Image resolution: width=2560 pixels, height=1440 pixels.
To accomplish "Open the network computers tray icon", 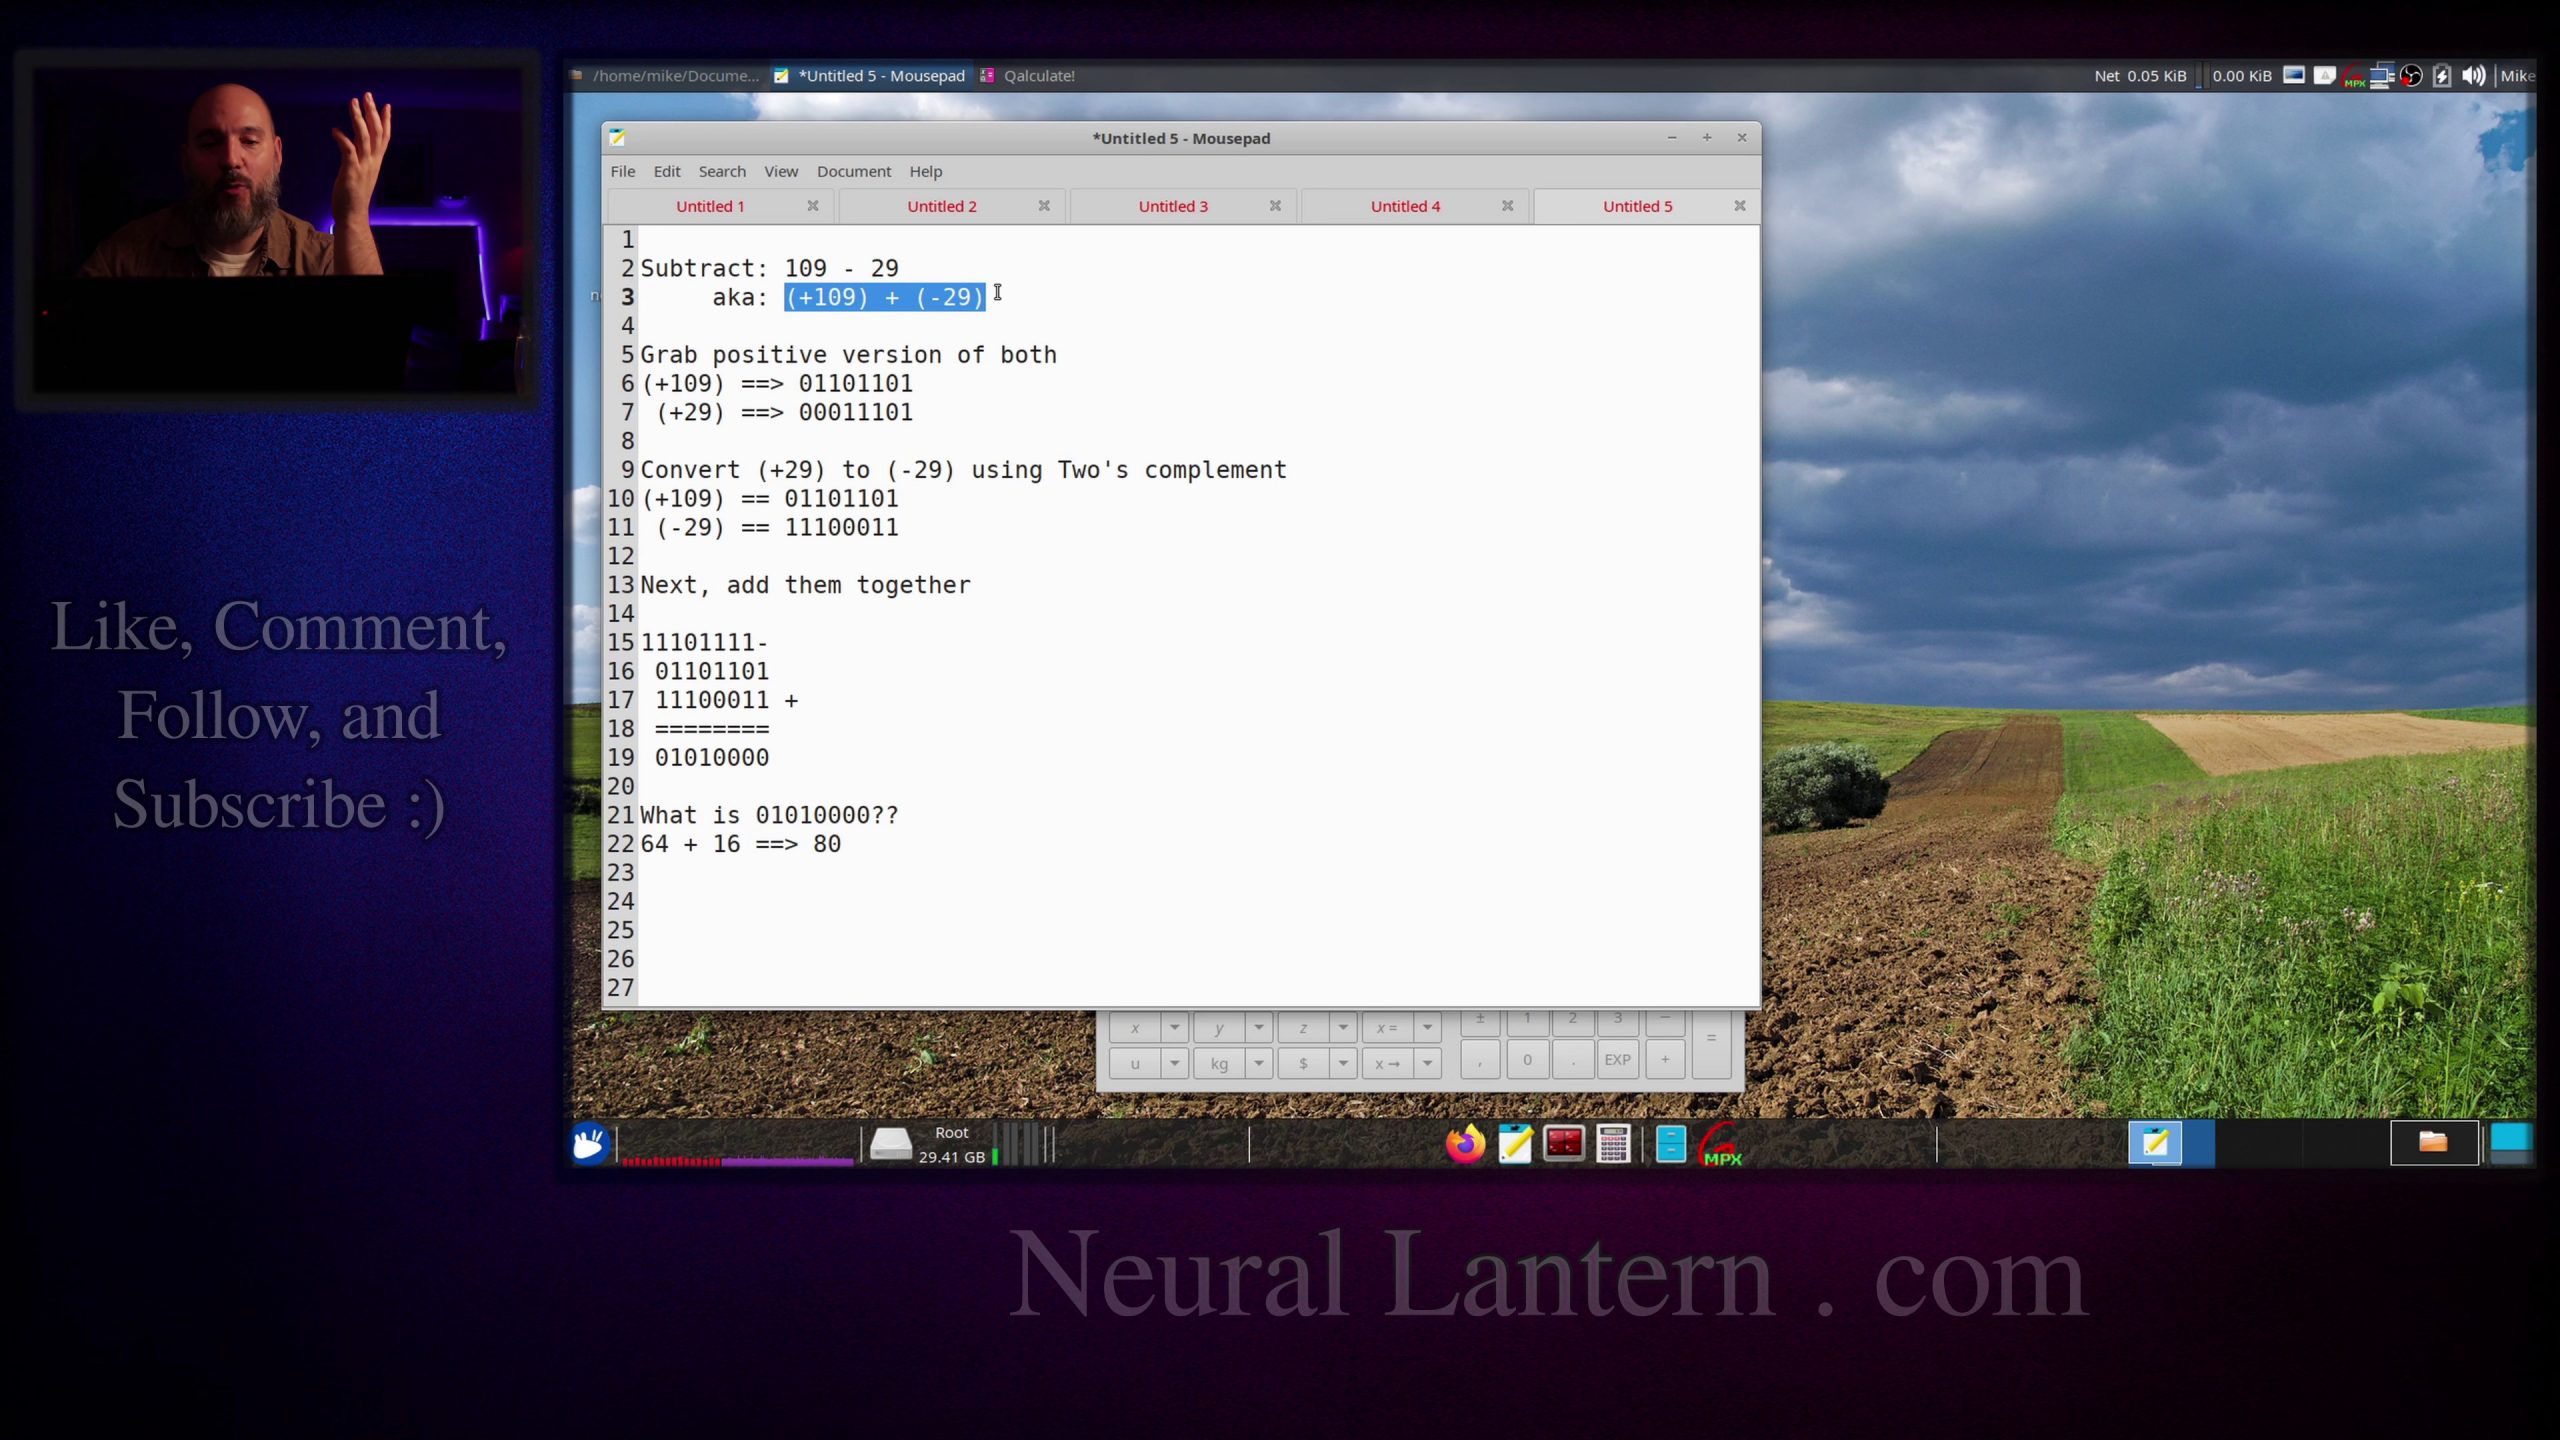I will (2382, 76).
